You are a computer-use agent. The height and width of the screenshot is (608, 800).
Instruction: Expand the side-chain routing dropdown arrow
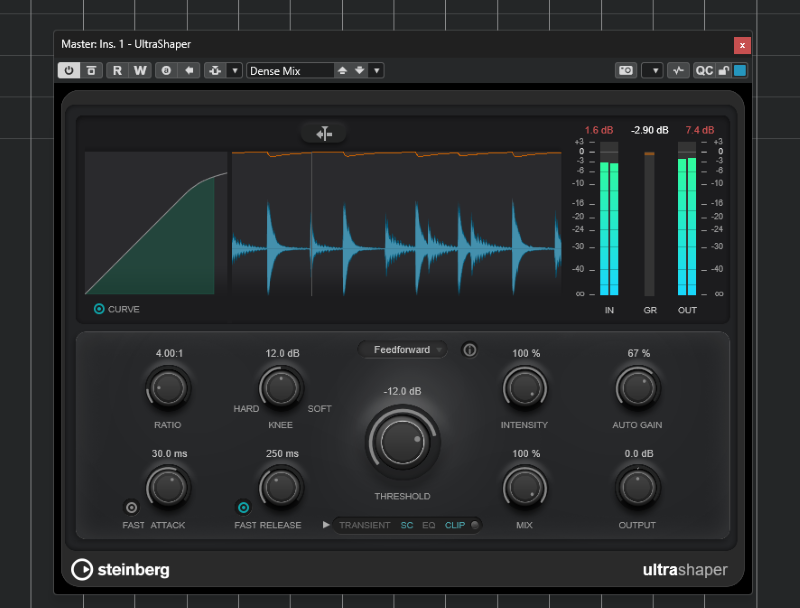pos(235,71)
